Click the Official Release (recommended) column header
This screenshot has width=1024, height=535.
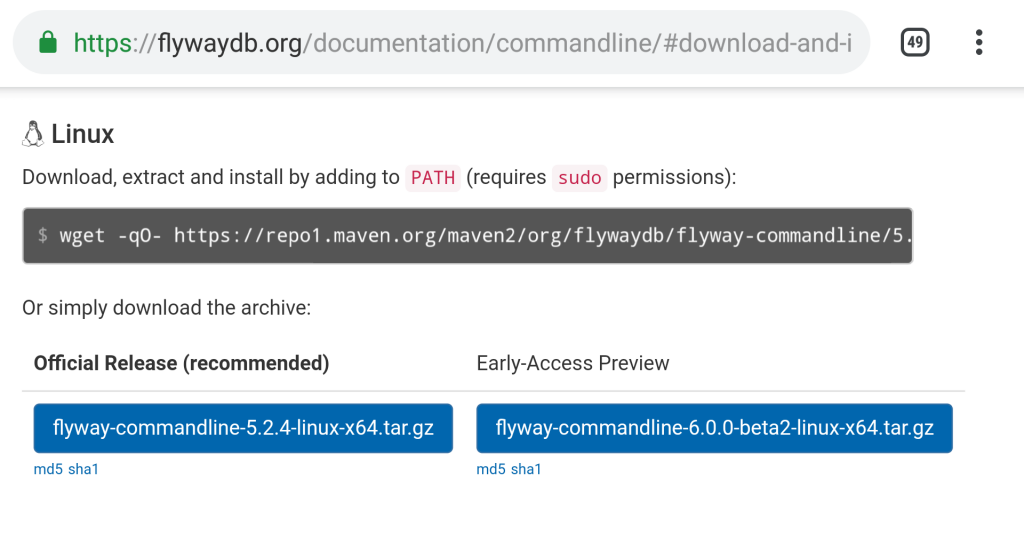coord(182,363)
